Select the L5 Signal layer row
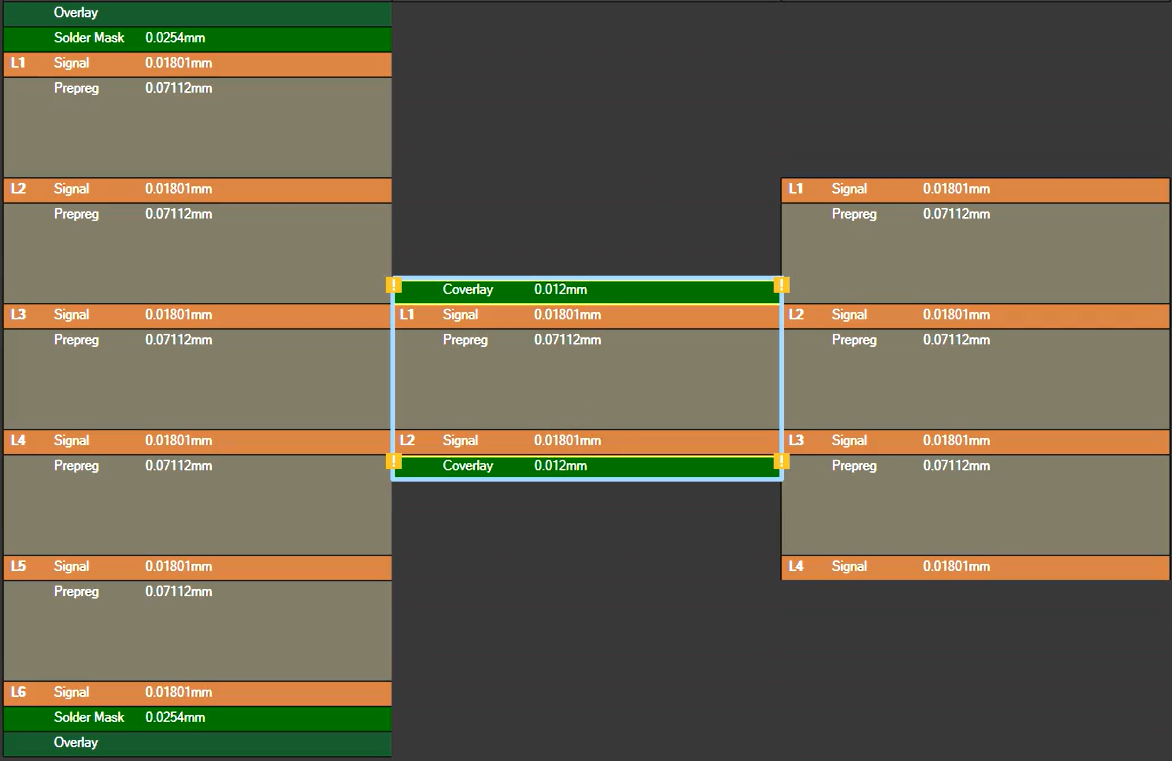 (197, 567)
